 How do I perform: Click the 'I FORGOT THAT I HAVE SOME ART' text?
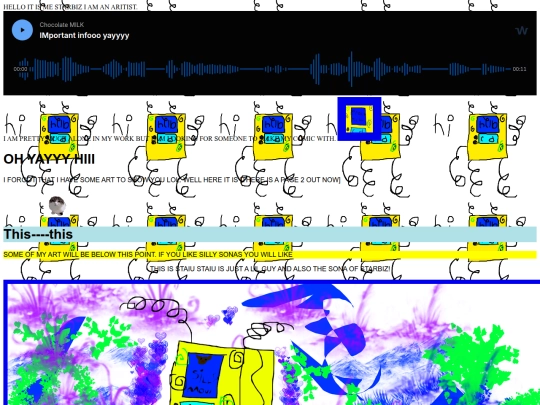pyautogui.click(x=172, y=180)
